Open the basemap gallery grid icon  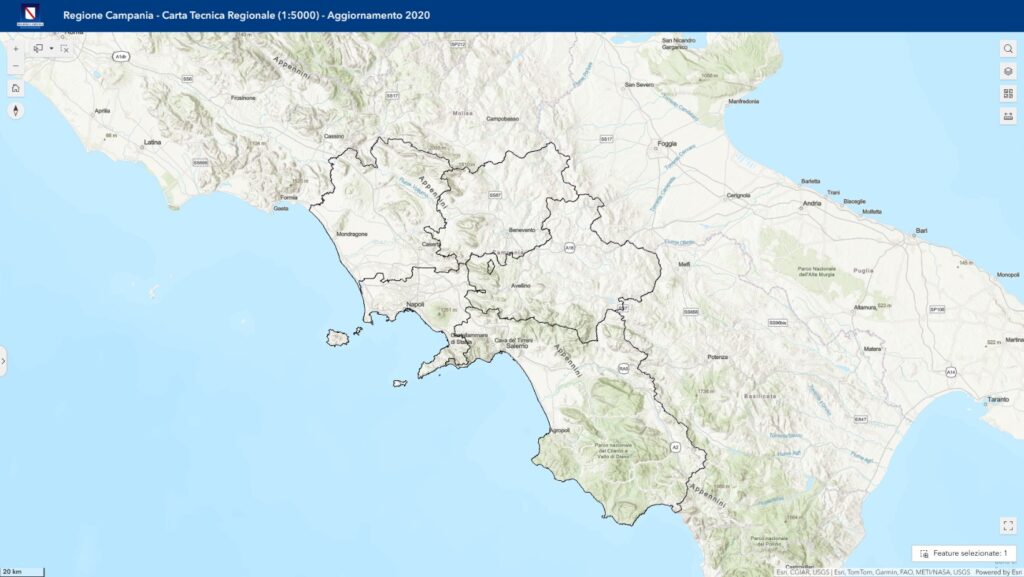tap(1008, 94)
